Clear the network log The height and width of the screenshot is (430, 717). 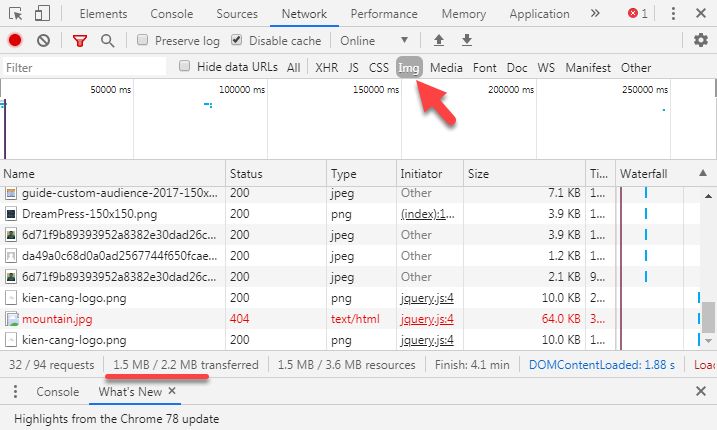pos(43,40)
